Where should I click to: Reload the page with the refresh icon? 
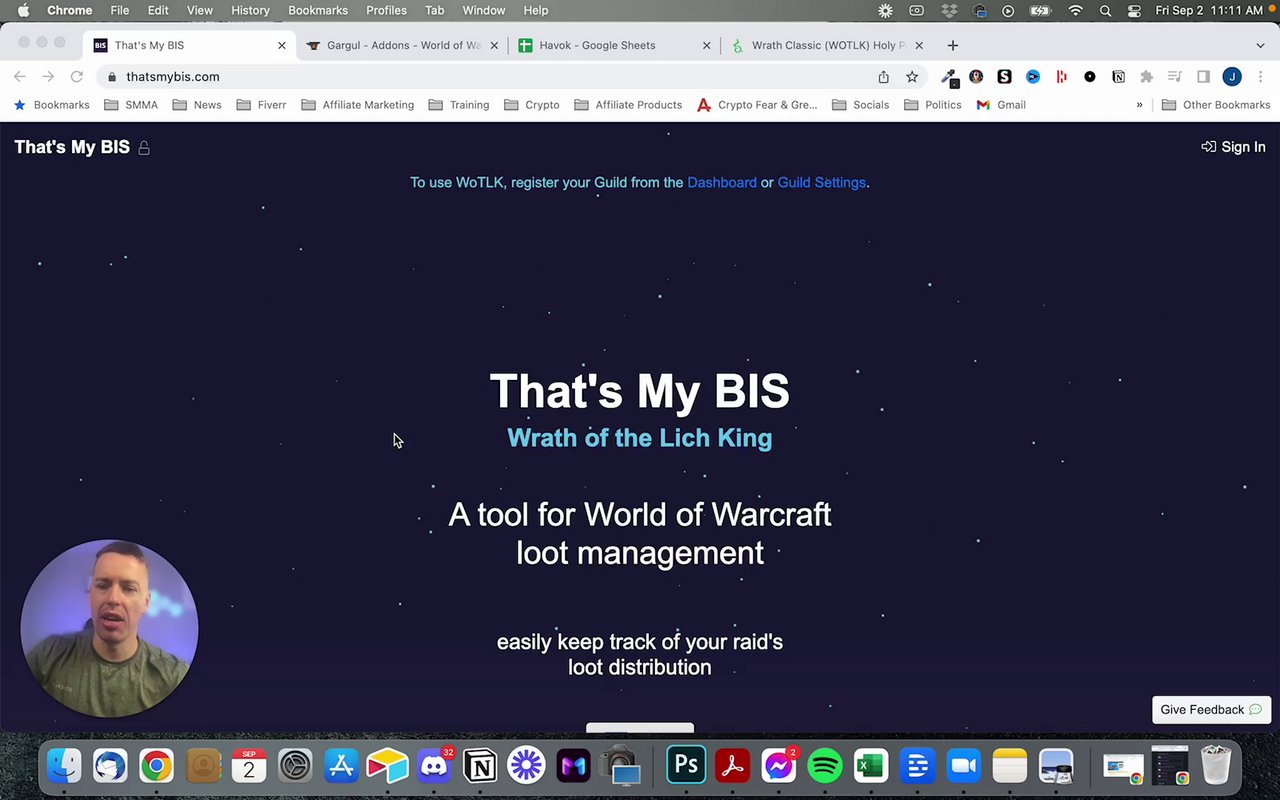click(76, 77)
